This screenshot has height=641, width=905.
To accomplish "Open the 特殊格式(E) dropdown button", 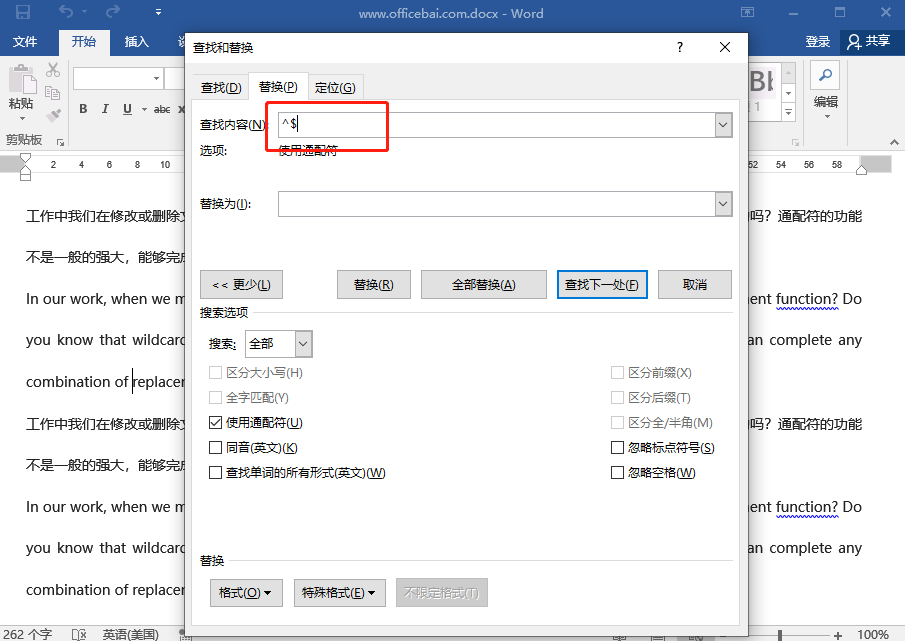I will [340, 593].
